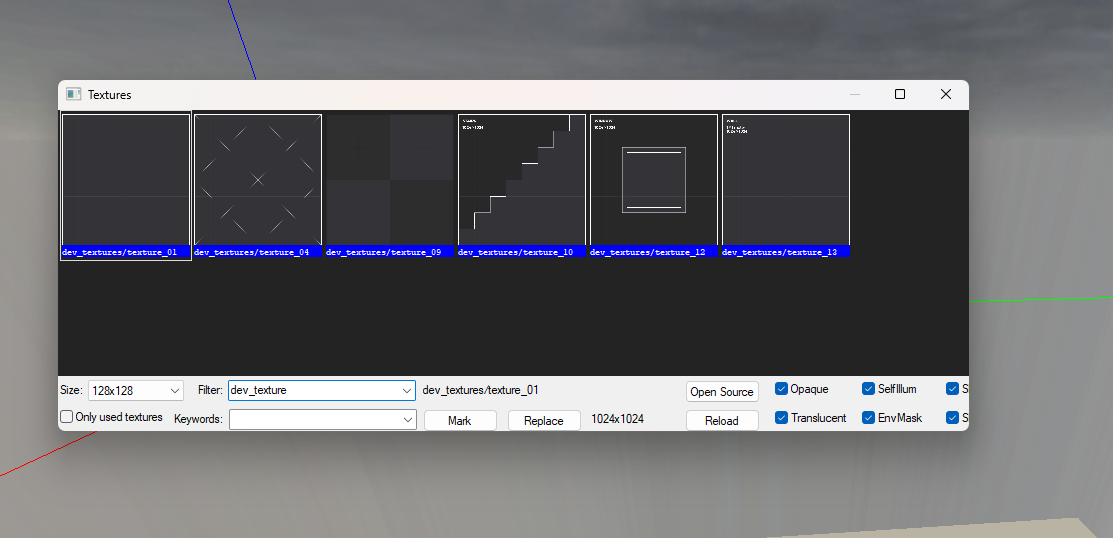Image resolution: width=1113 pixels, height=538 pixels.
Task: Pick the texture_09 checkered thumbnail
Action: pyautogui.click(x=390, y=179)
